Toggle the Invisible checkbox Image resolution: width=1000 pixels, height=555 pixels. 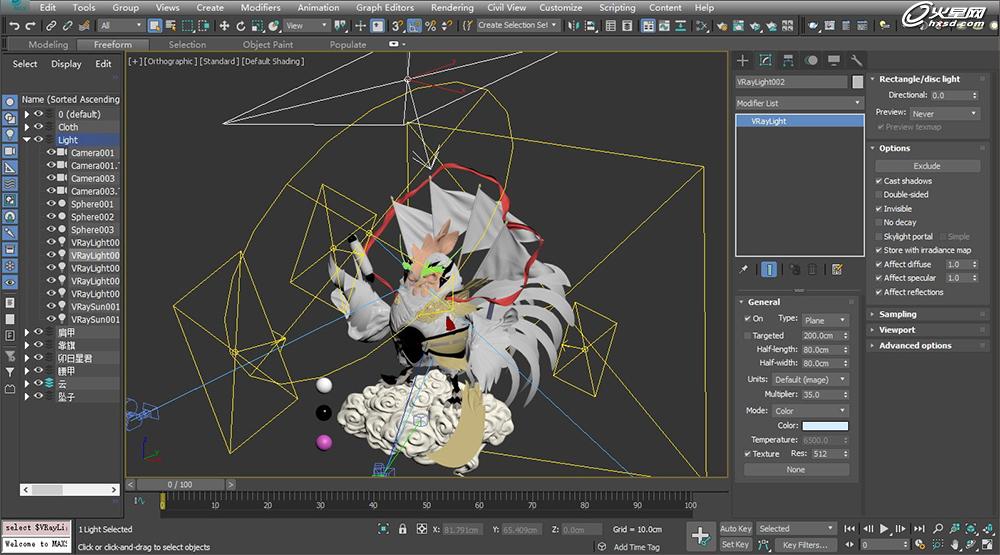[x=879, y=209]
